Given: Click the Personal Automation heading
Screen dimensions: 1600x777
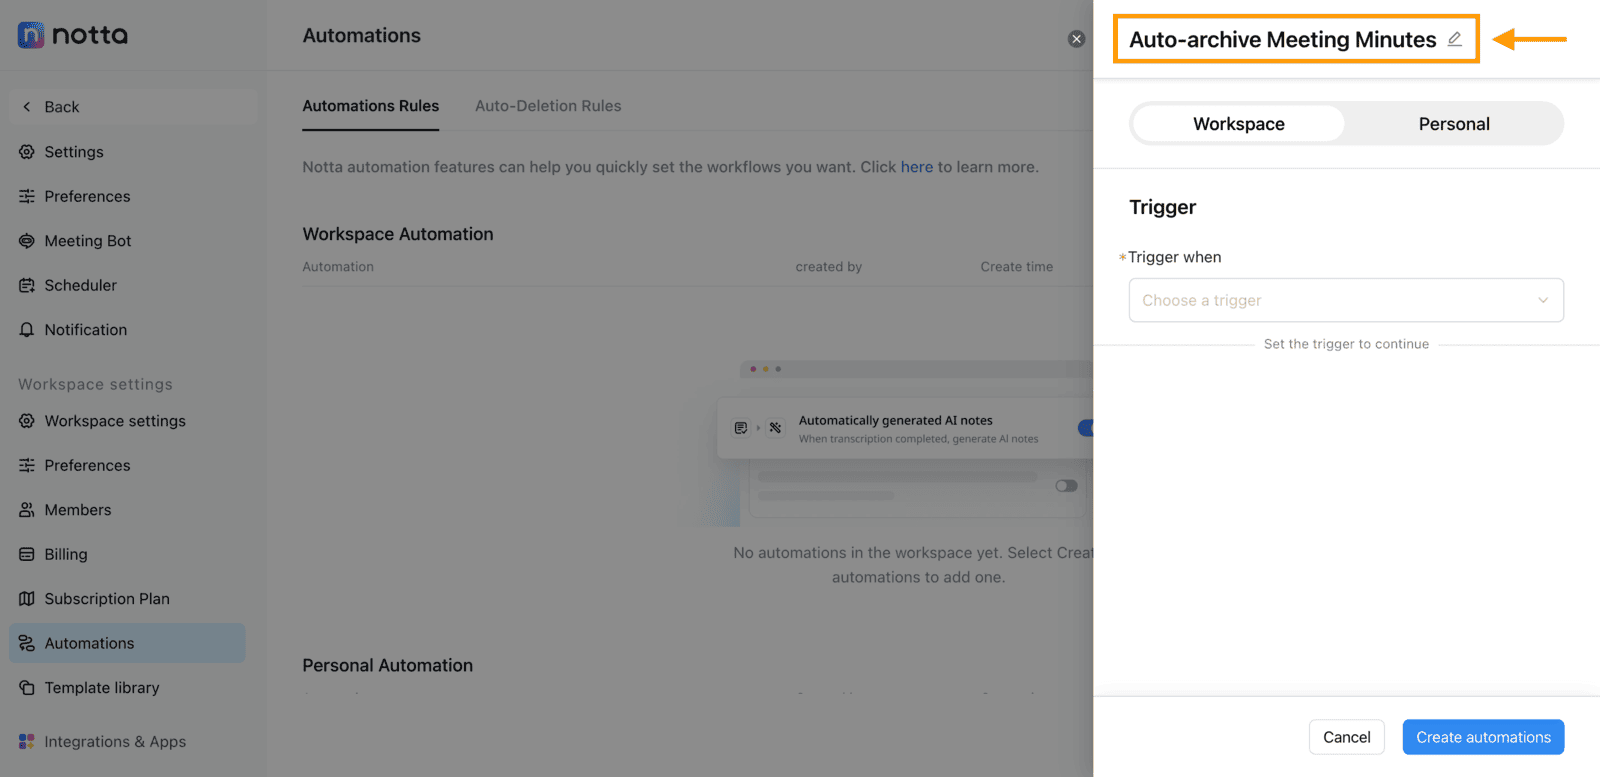Looking at the screenshot, I should (x=388, y=665).
